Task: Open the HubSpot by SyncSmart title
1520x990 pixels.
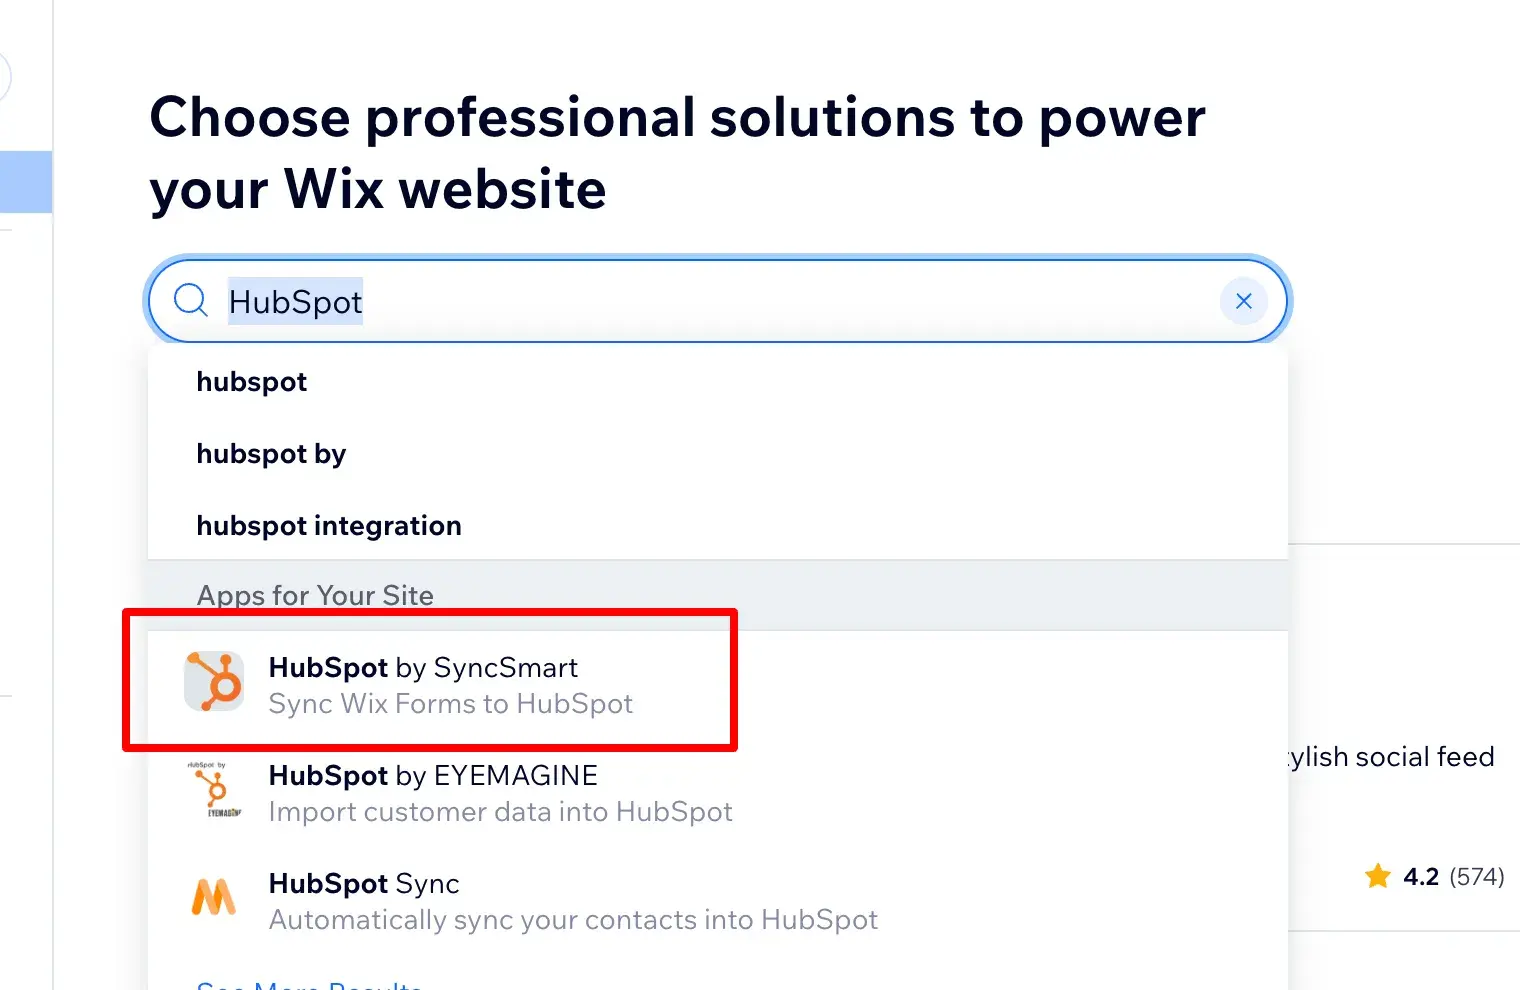Action: 423,667
